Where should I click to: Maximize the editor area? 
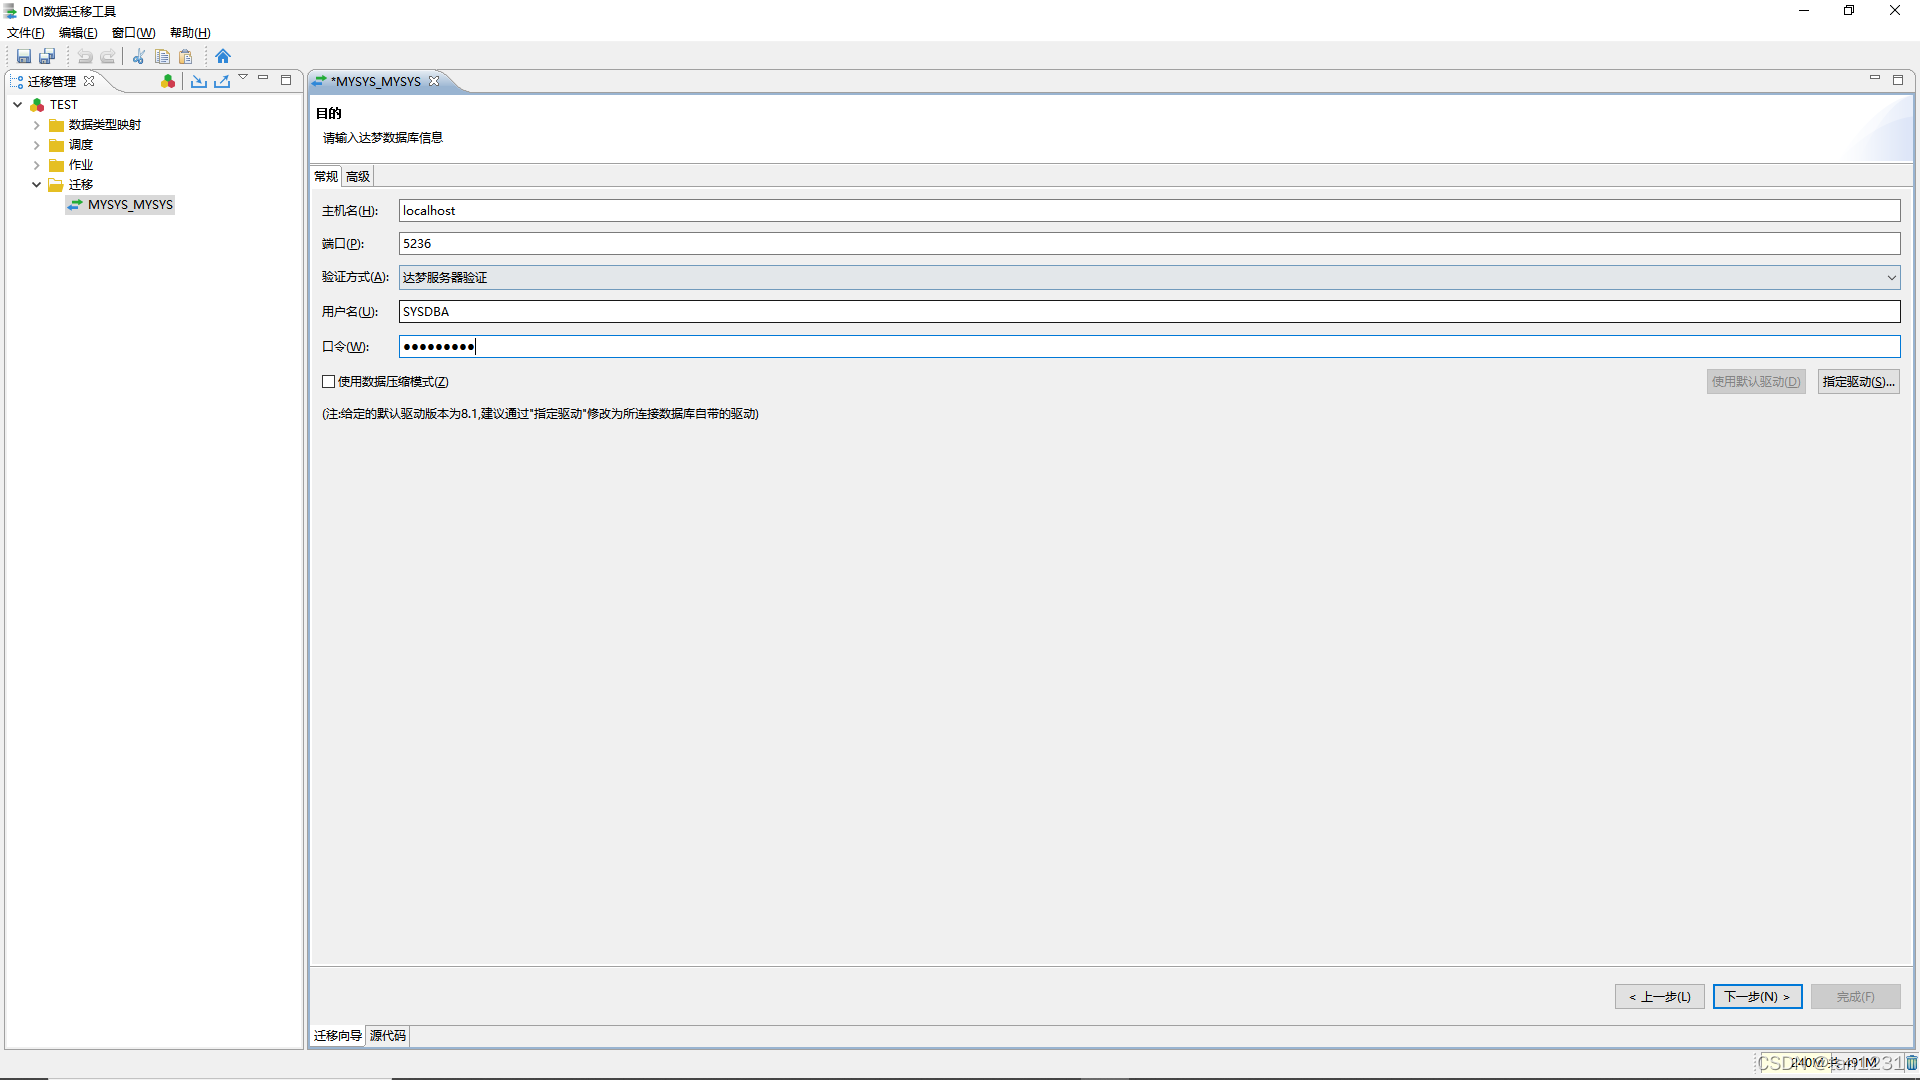1898,80
